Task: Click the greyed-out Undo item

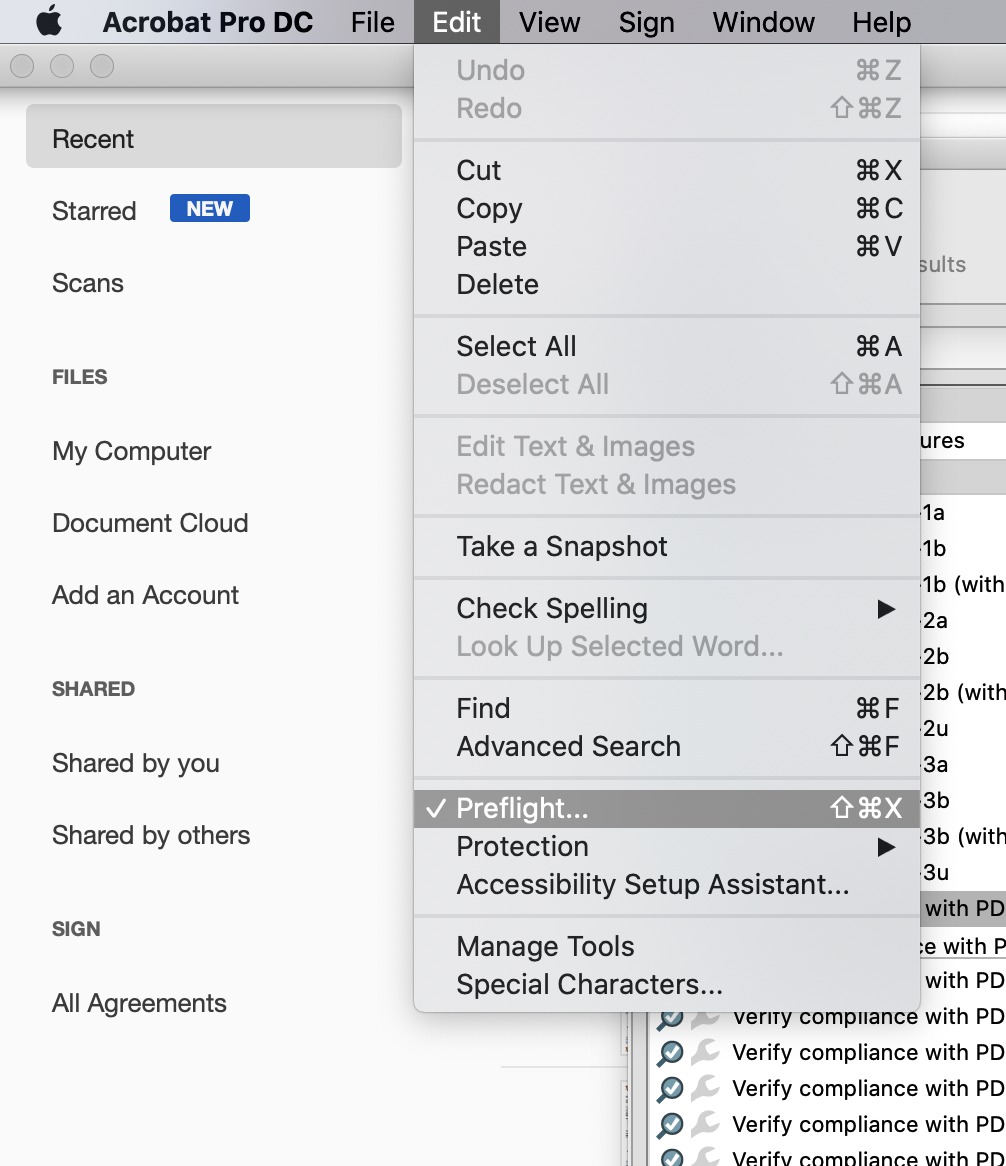Action: pos(667,71)
